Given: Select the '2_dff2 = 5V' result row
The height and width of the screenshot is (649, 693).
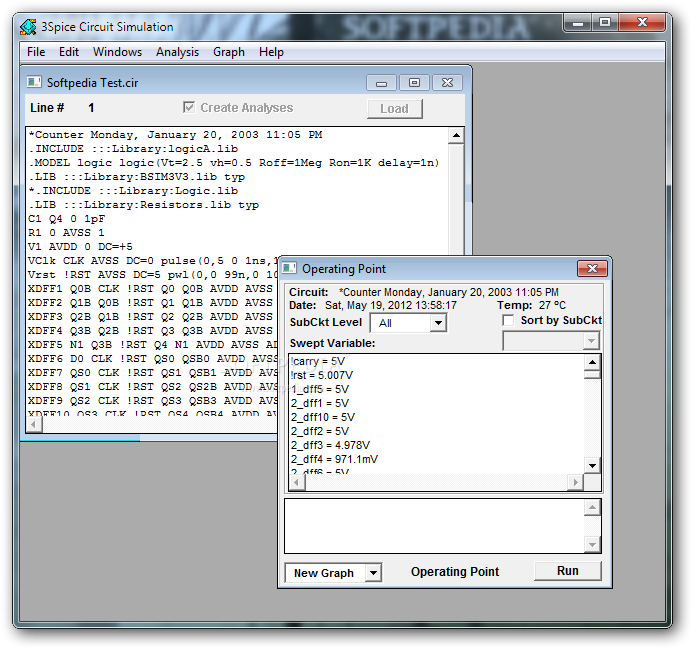Looking at the screenshot, I should (x=320, y=431).
